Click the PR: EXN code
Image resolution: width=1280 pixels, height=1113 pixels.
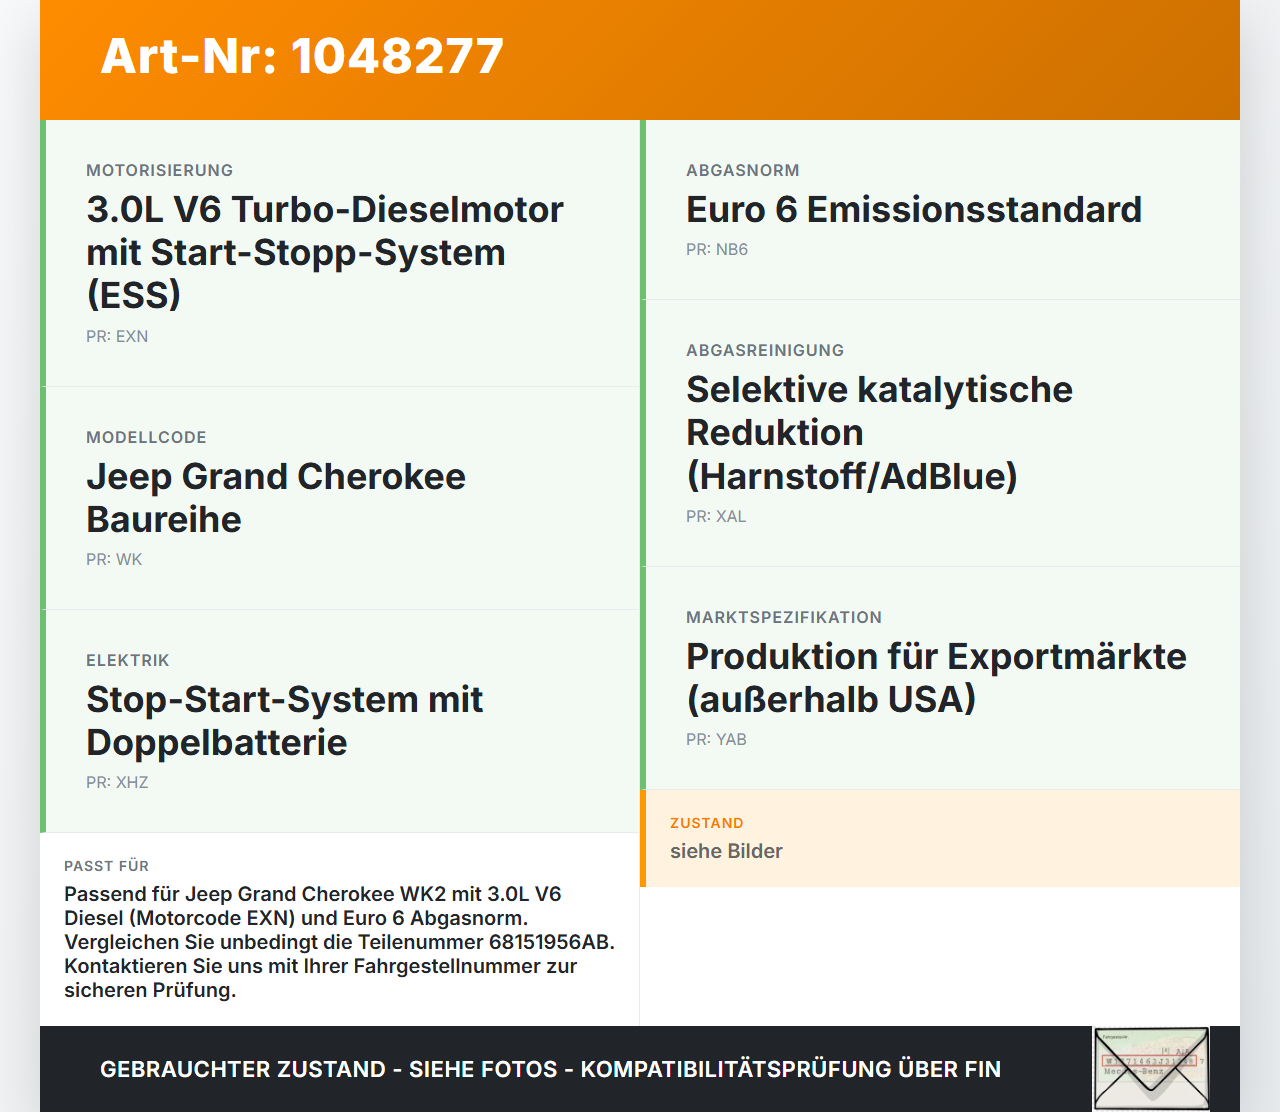(117, 337)
